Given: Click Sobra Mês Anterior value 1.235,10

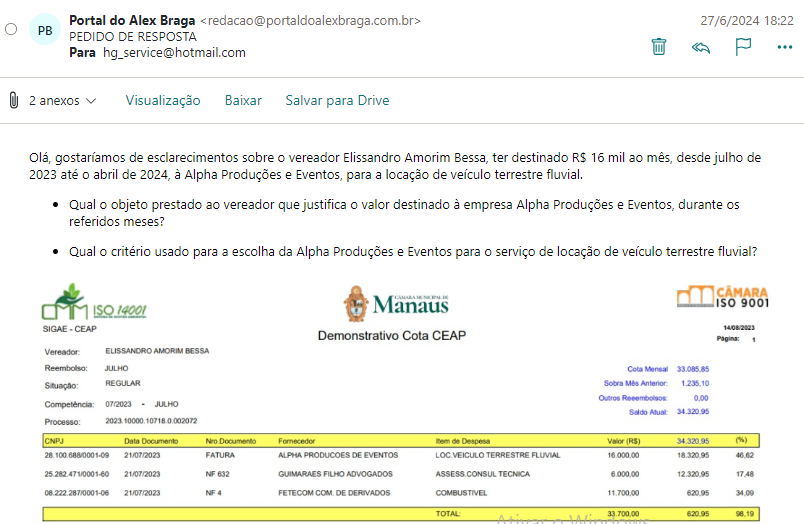Looking at the screenshot, I should 695,384.
